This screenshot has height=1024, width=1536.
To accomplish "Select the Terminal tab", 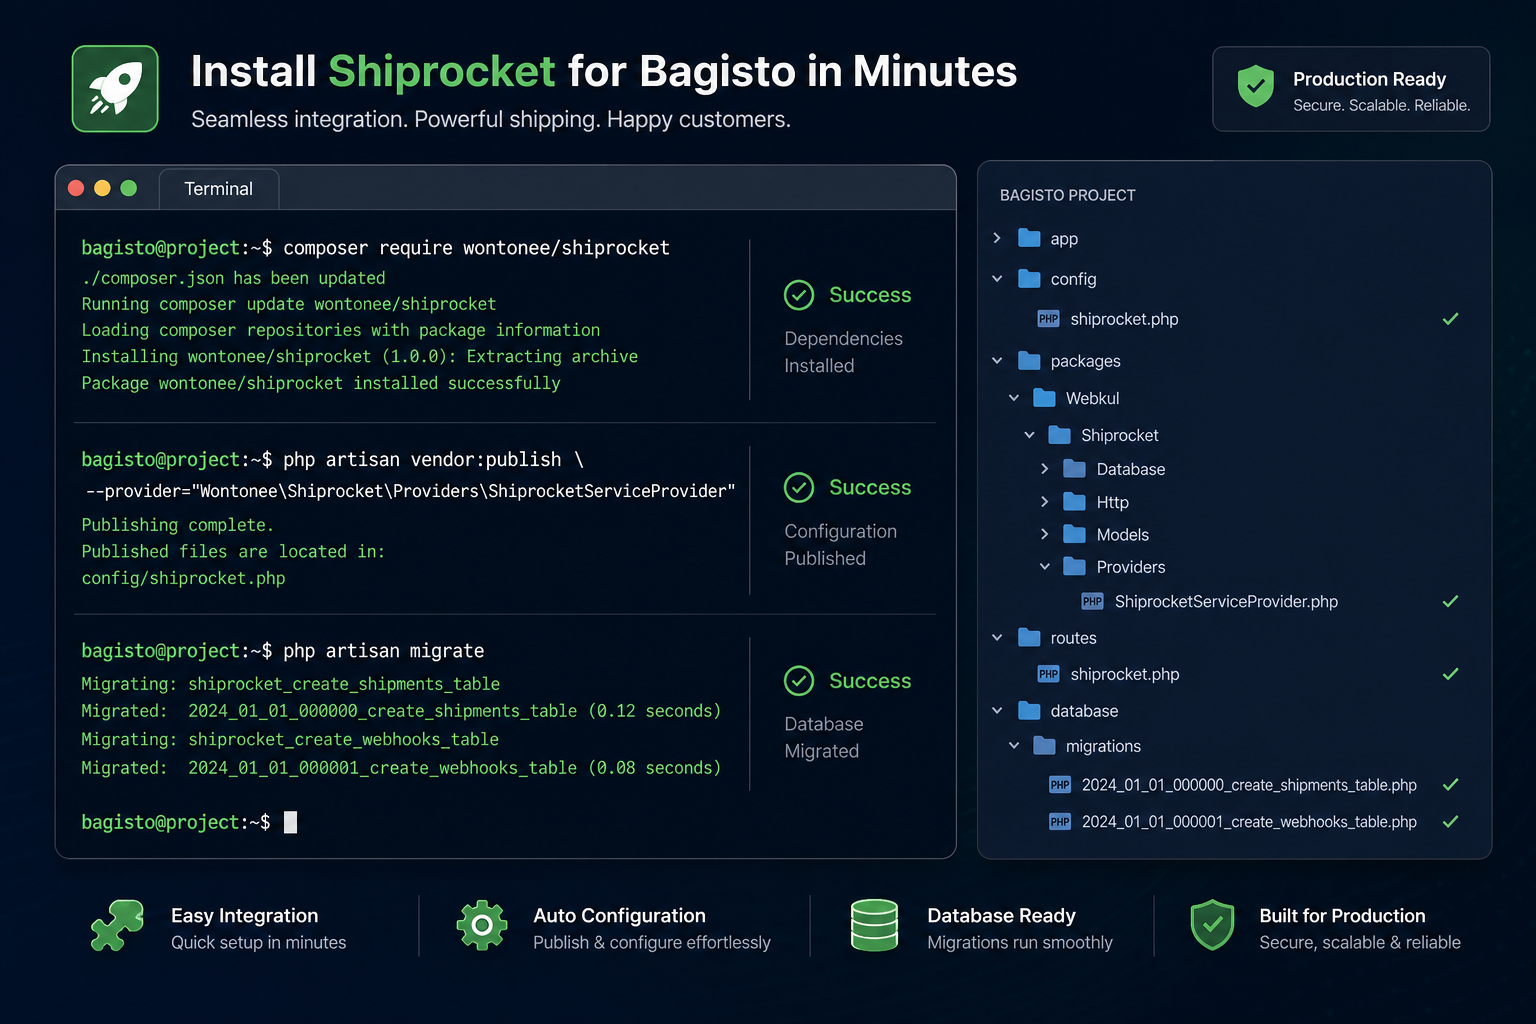I will coord(218,189).
